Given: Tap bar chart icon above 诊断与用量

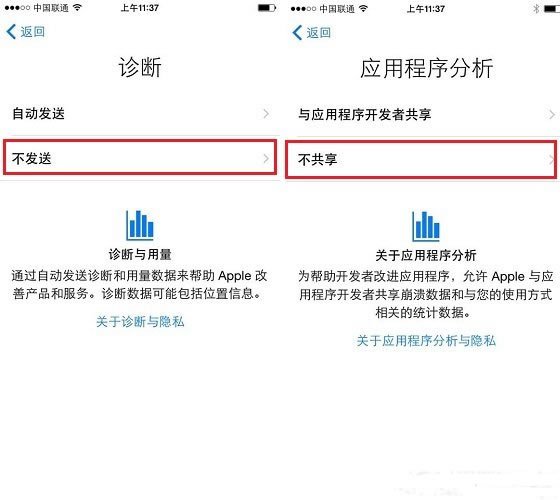Looking at the screenshot, I should click(140, 225).
